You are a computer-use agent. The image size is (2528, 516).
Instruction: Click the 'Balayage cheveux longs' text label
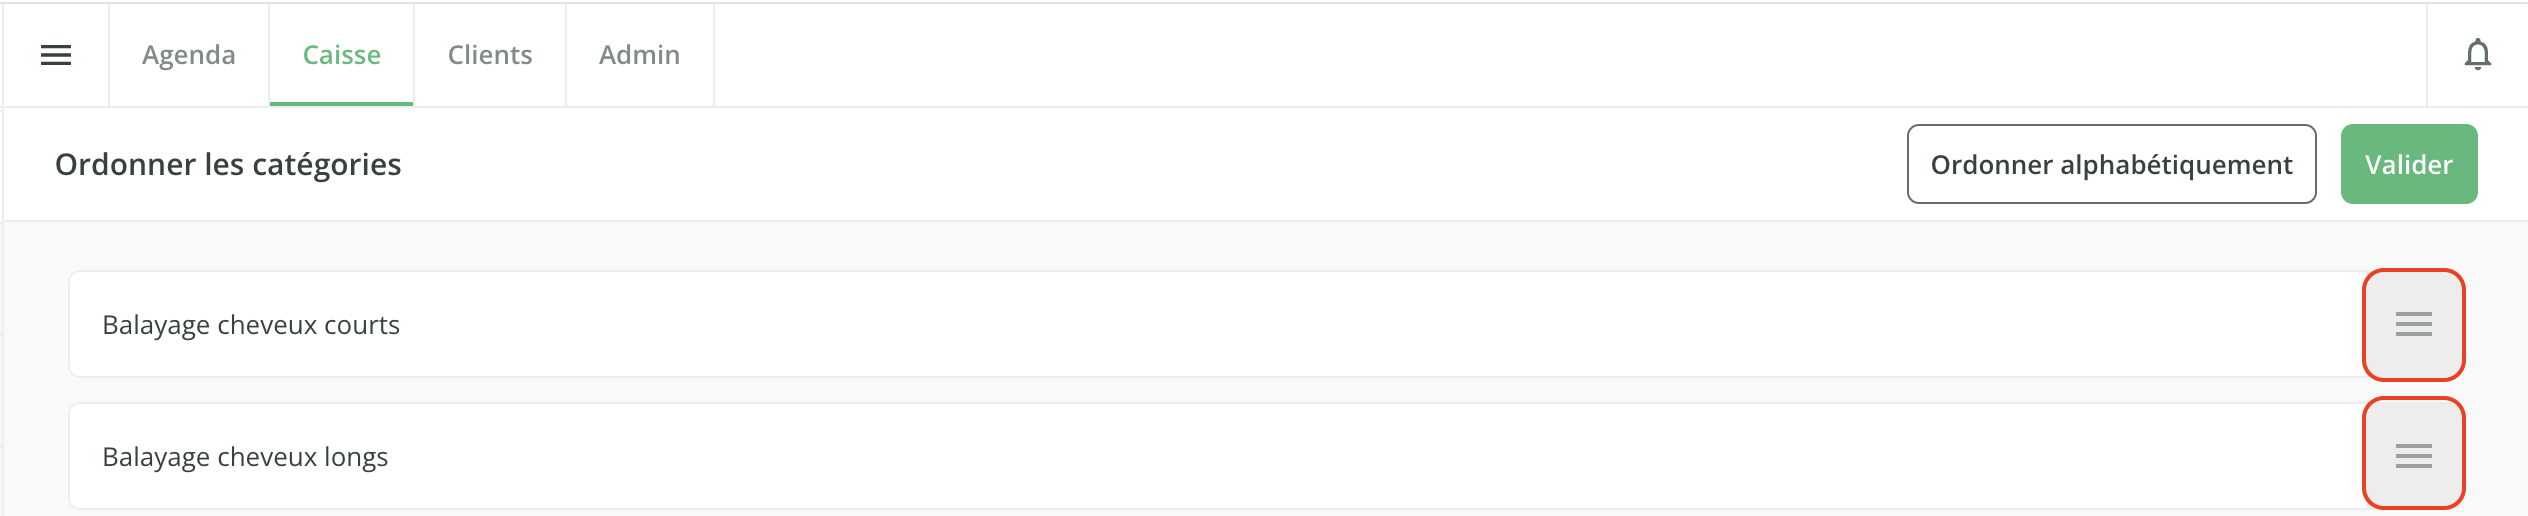coord(245,457)
